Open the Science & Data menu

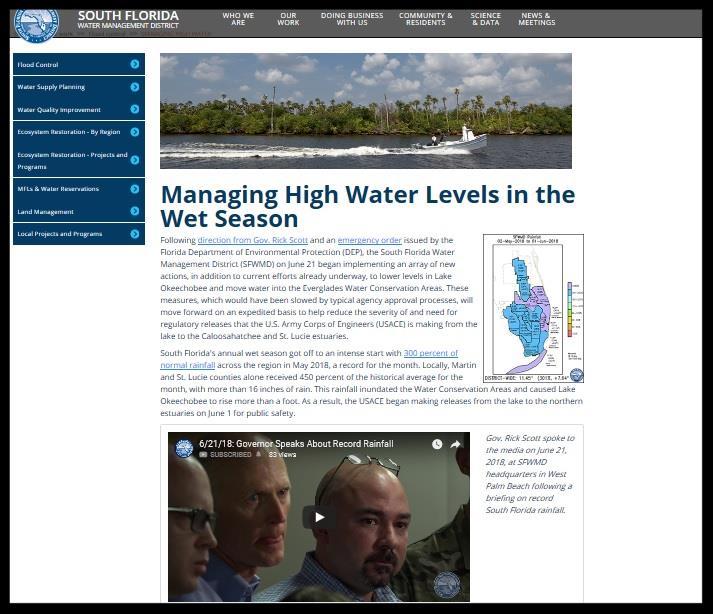click(x=486, y=19)
